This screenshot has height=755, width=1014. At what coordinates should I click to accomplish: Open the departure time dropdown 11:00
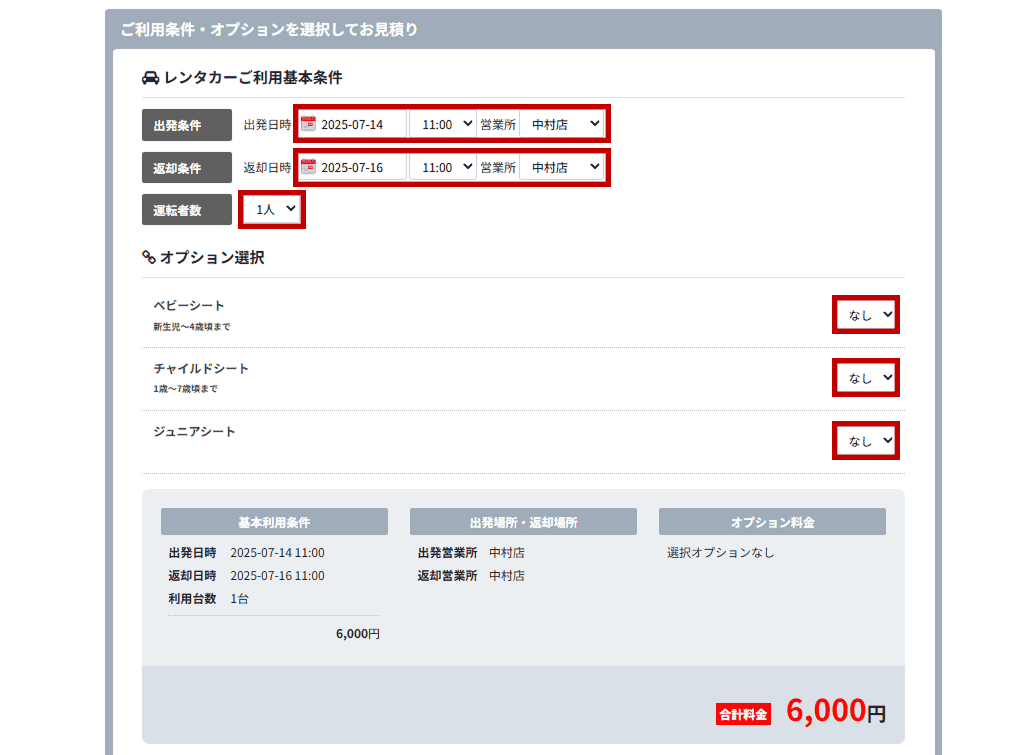[443, 124]
